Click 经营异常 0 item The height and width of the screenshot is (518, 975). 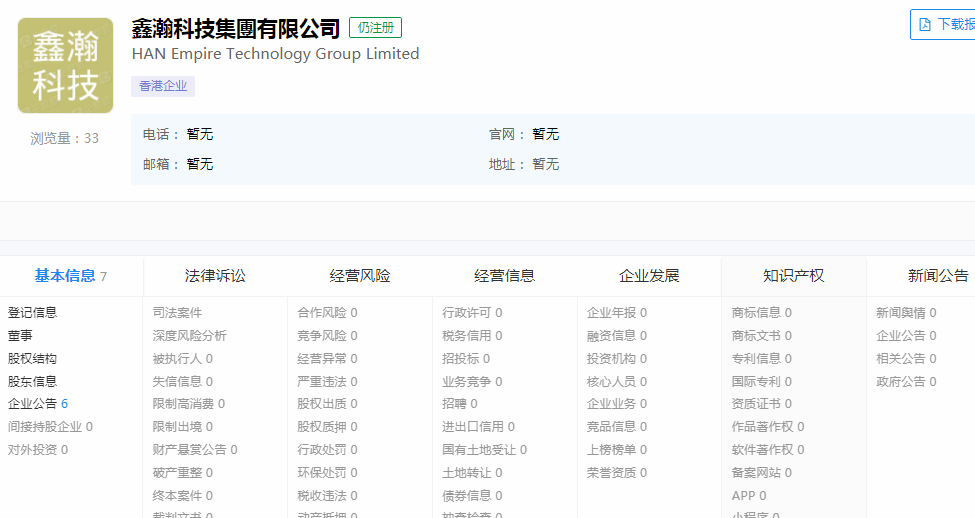pos(328,359)
